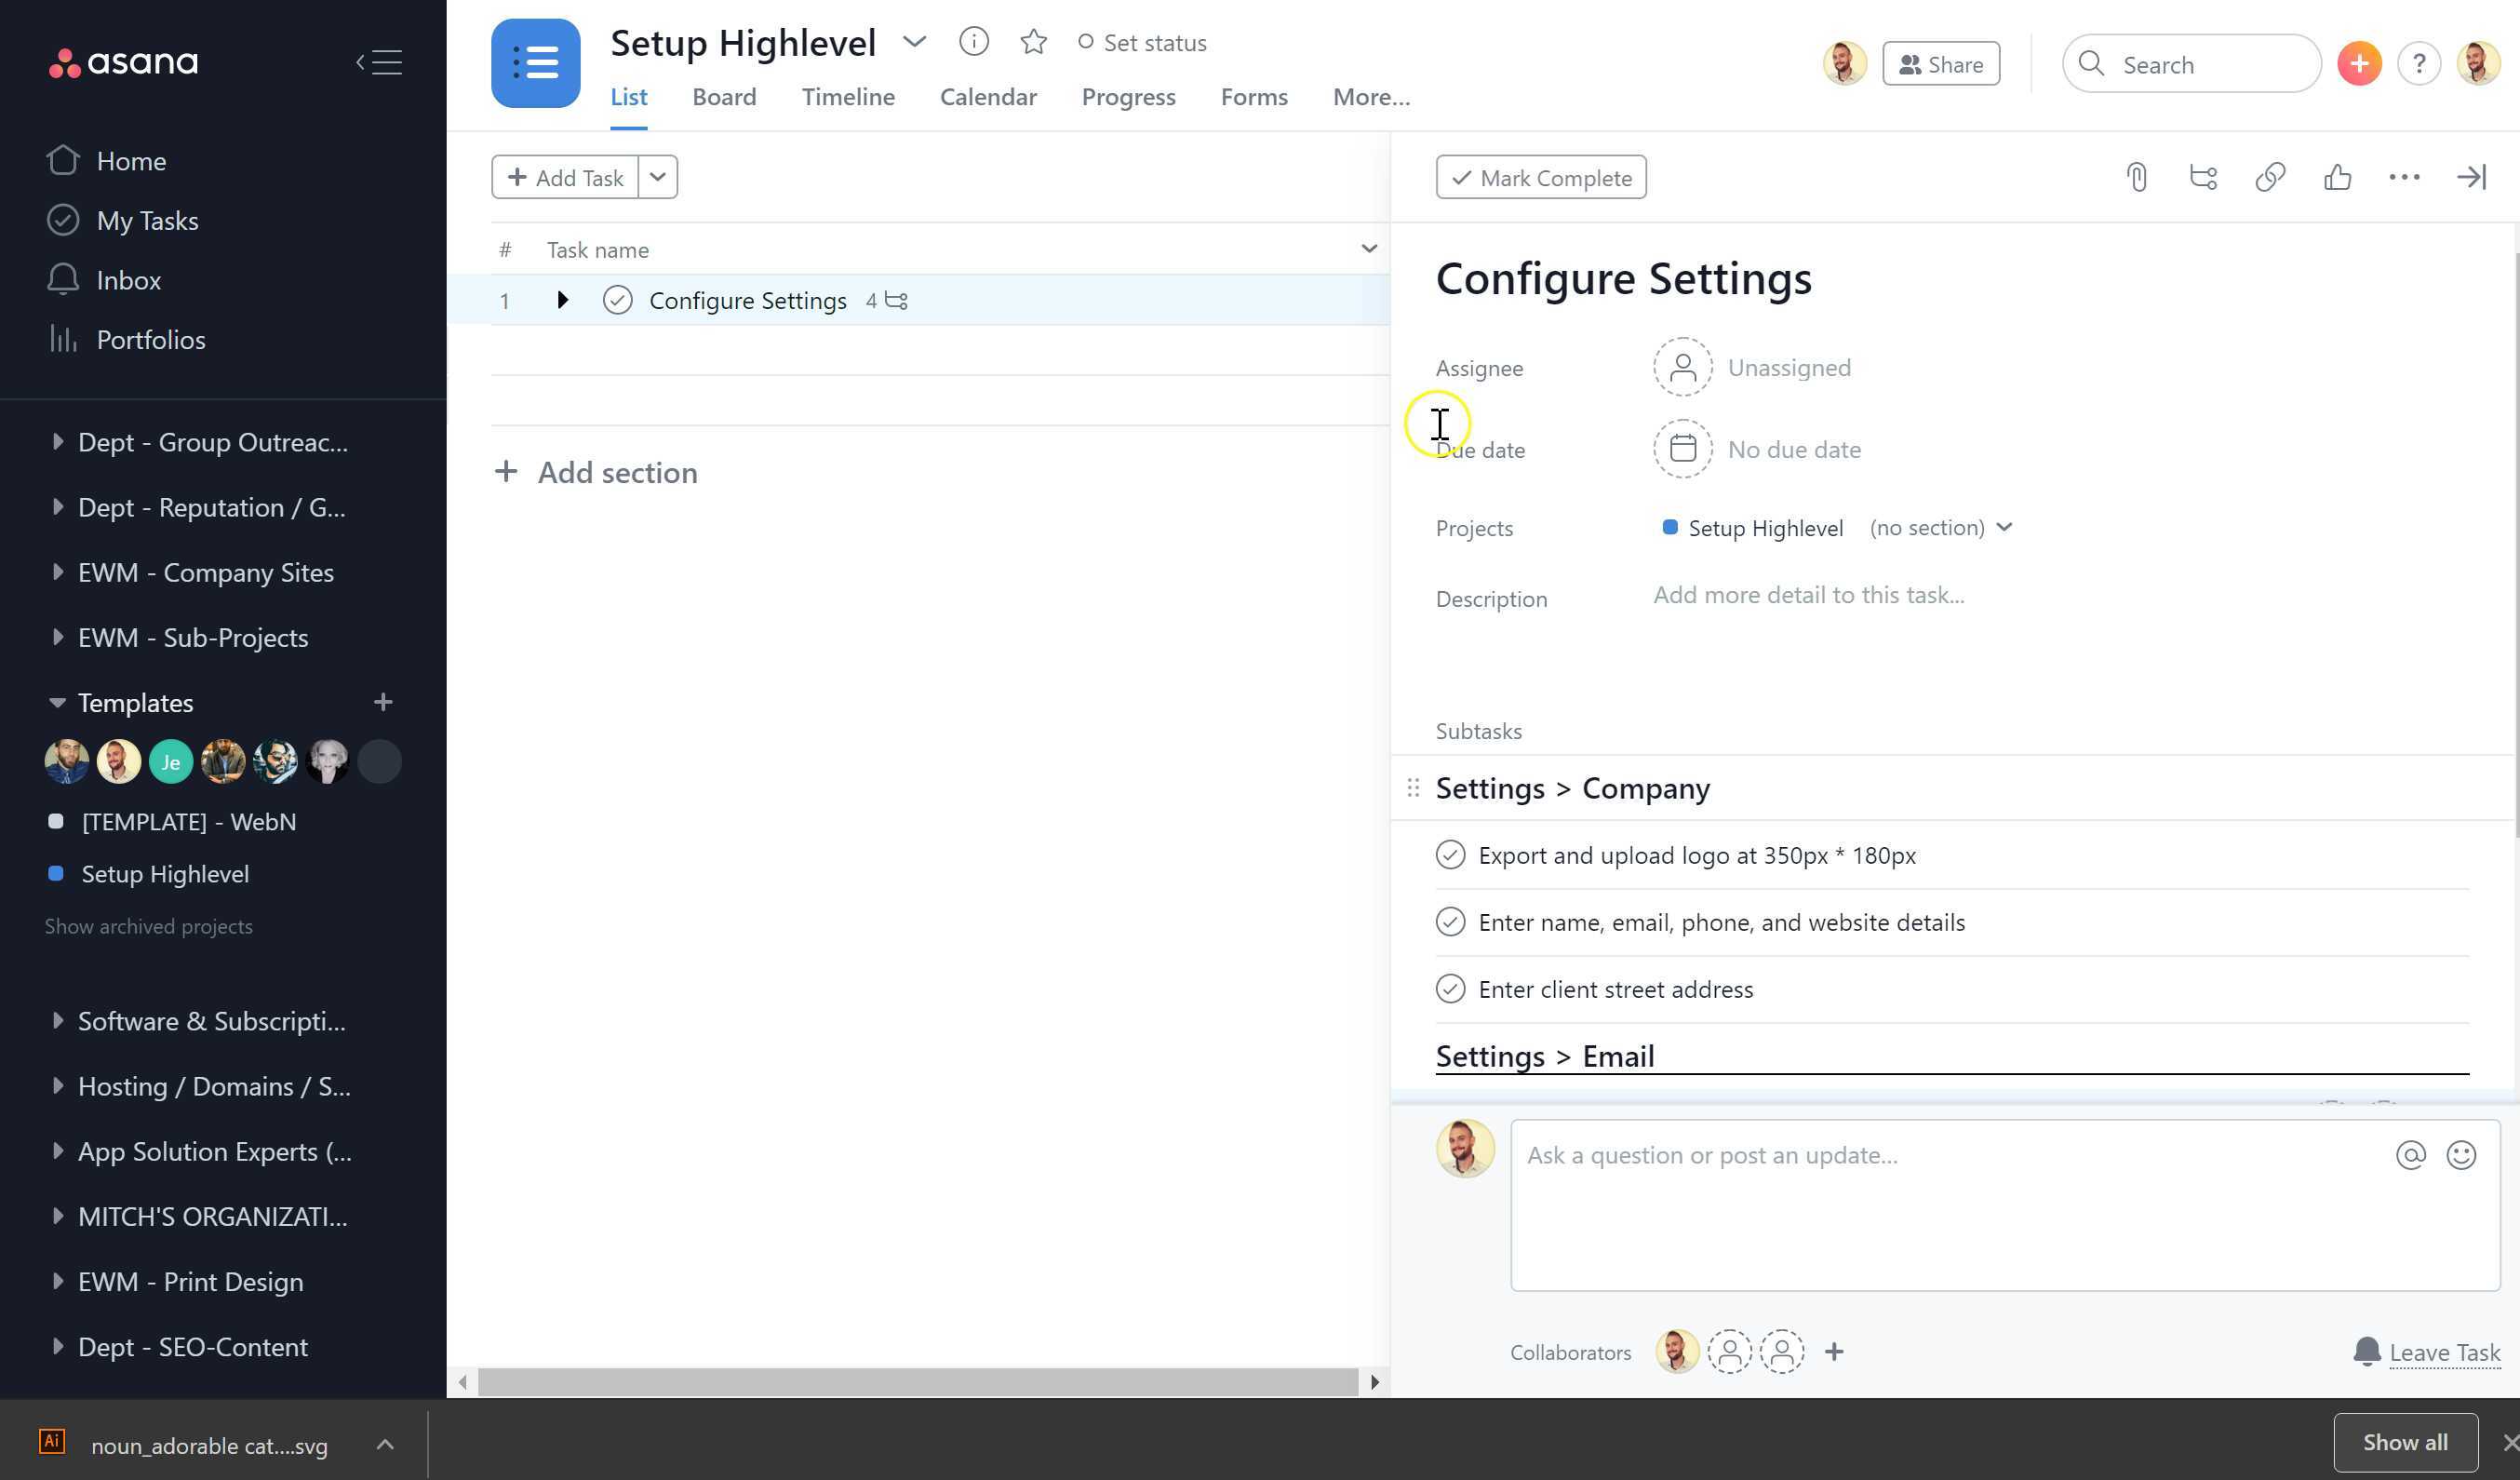Viewport: 2520px width, 1480px height.
Task: Check off 'Enter client street address' subtask
Action: pyautogui.click(x=1450, y=989)
